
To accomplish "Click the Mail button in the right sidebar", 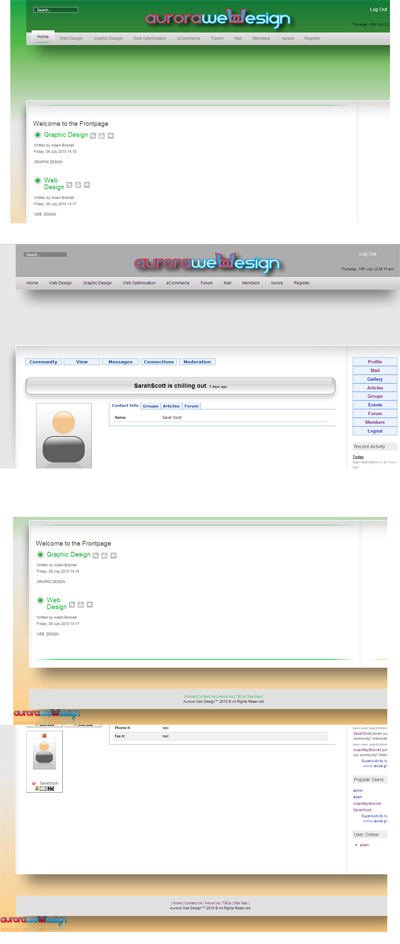I will click(x=375, y=370).
